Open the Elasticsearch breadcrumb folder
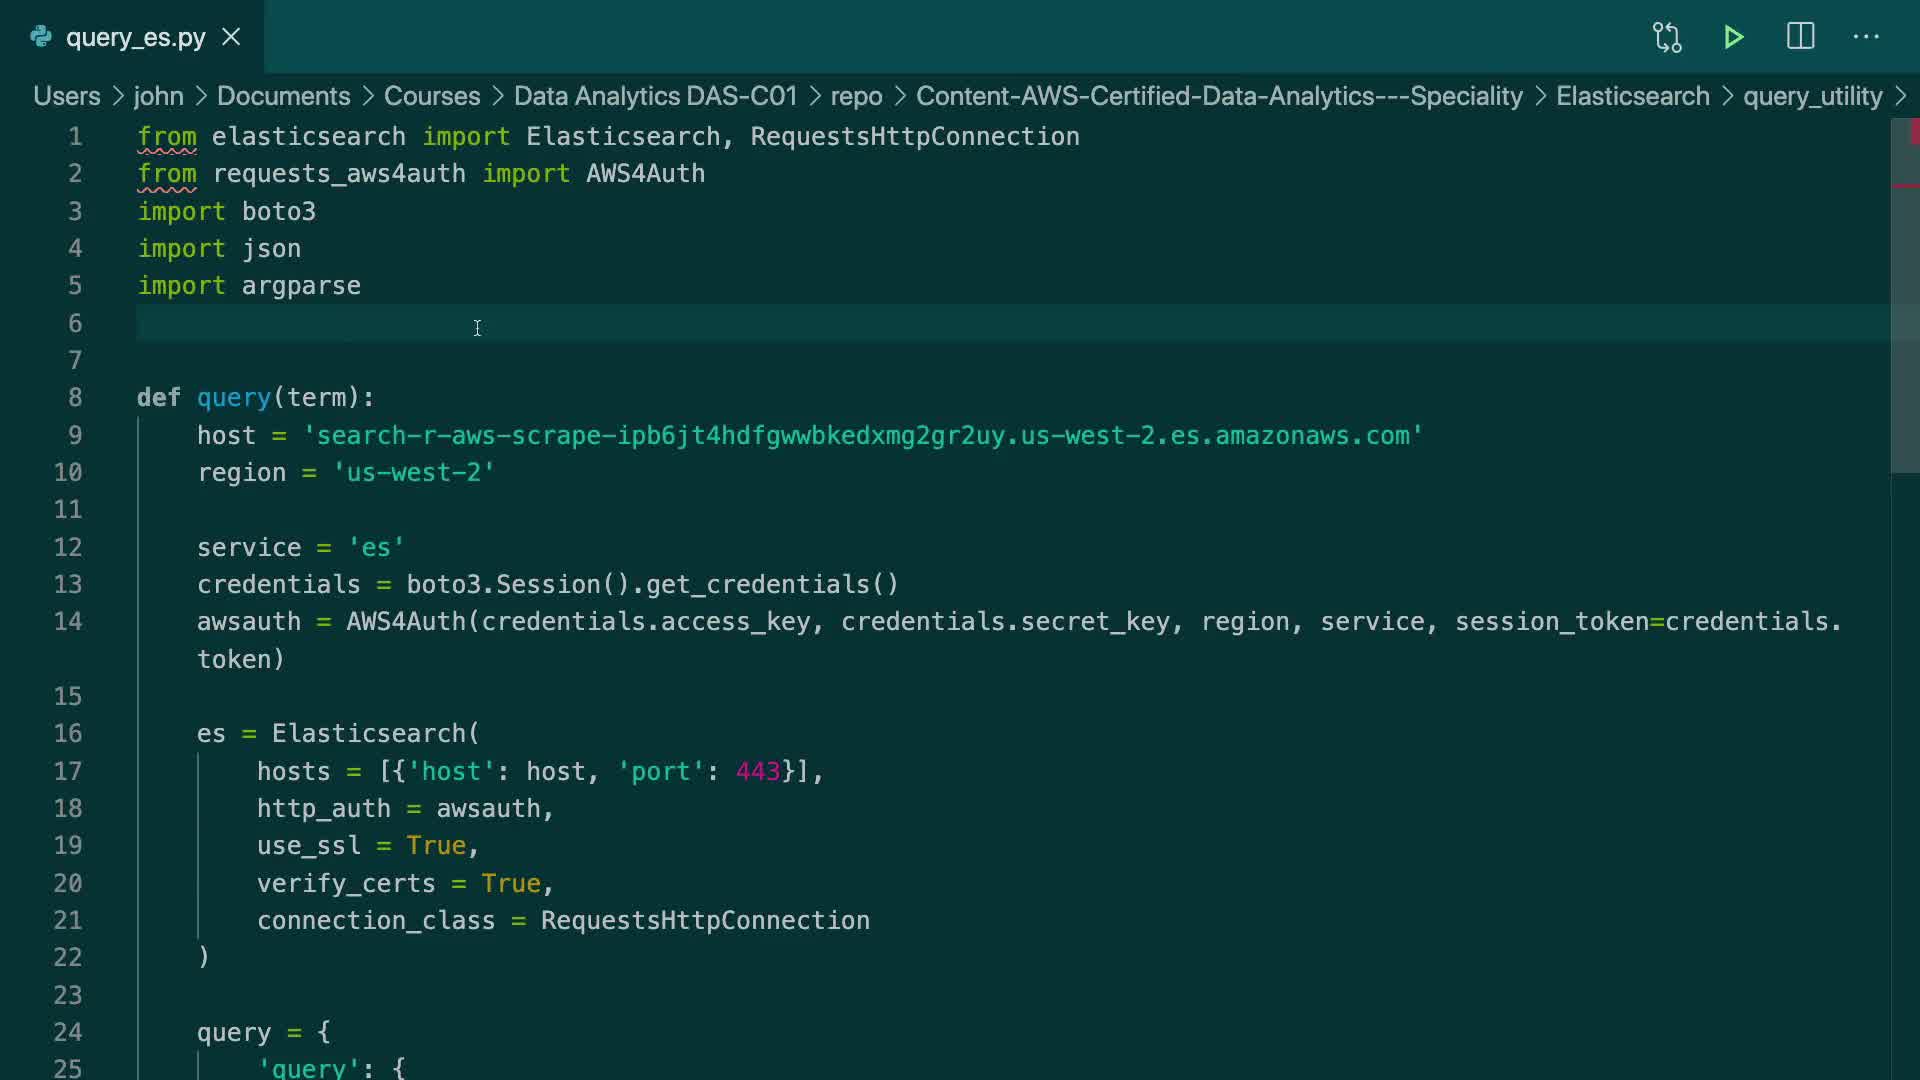Viewport: 1920px width, 1080px height. tap(1632, 96)
